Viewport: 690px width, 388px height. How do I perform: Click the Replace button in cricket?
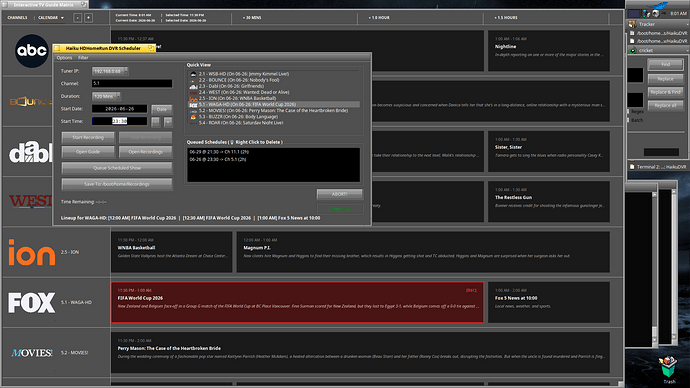point(665,79)
